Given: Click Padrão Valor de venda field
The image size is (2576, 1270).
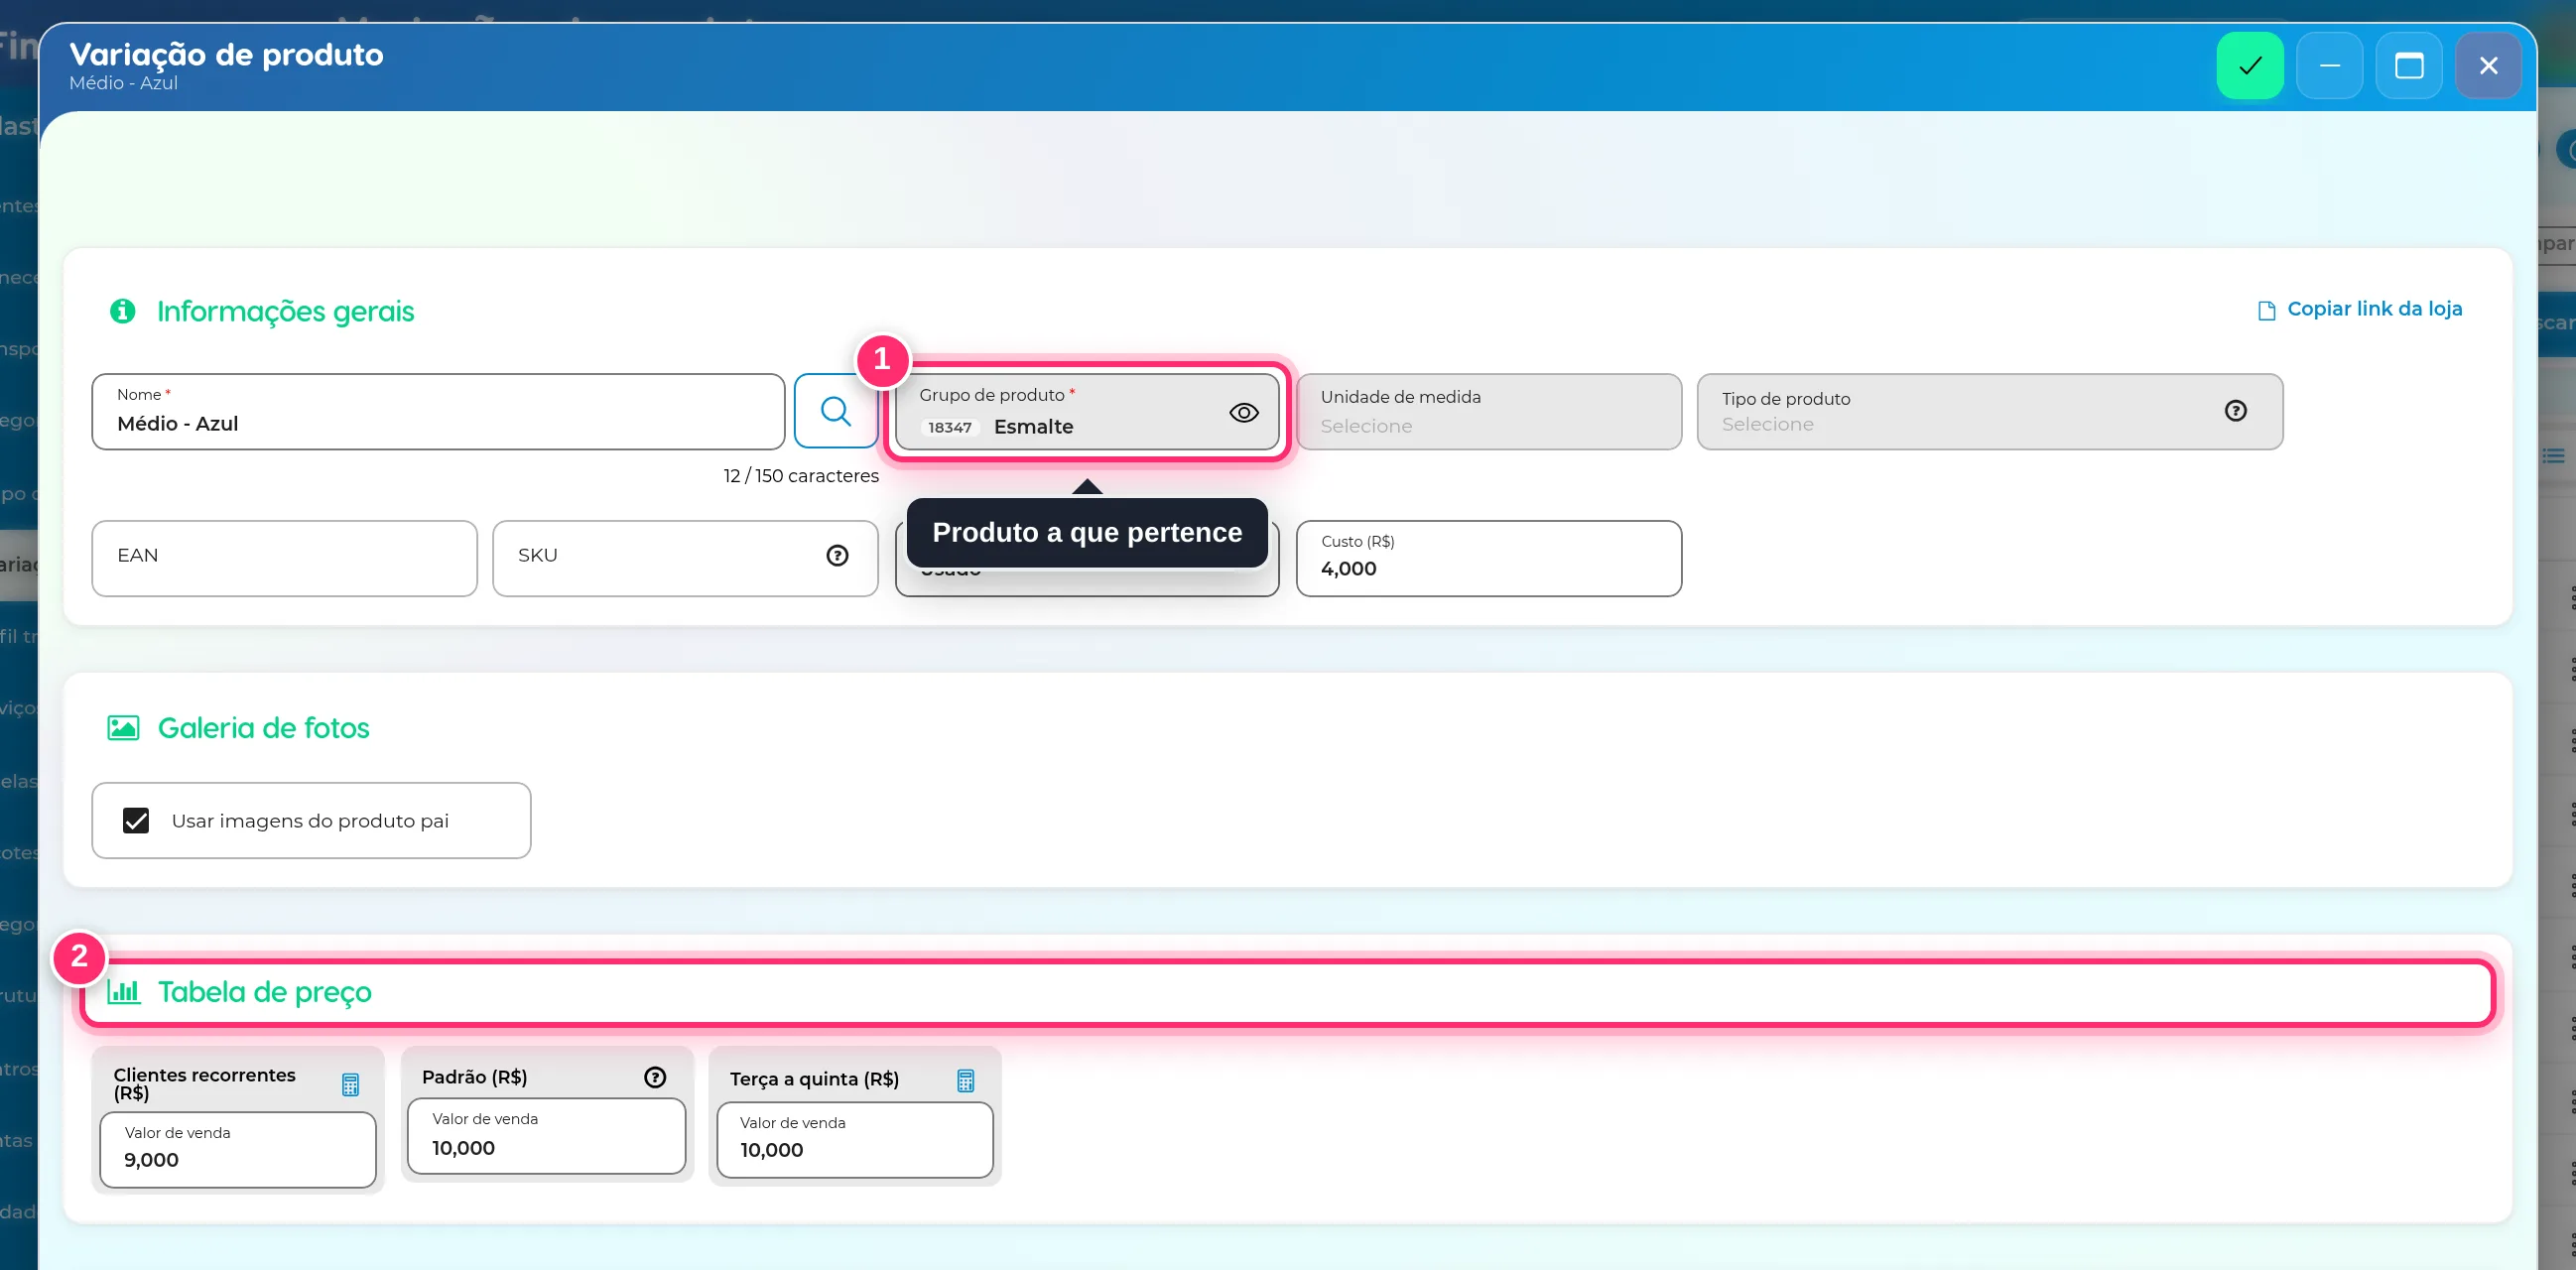Looking at the screenshot, I should (x=546, y=1135).
